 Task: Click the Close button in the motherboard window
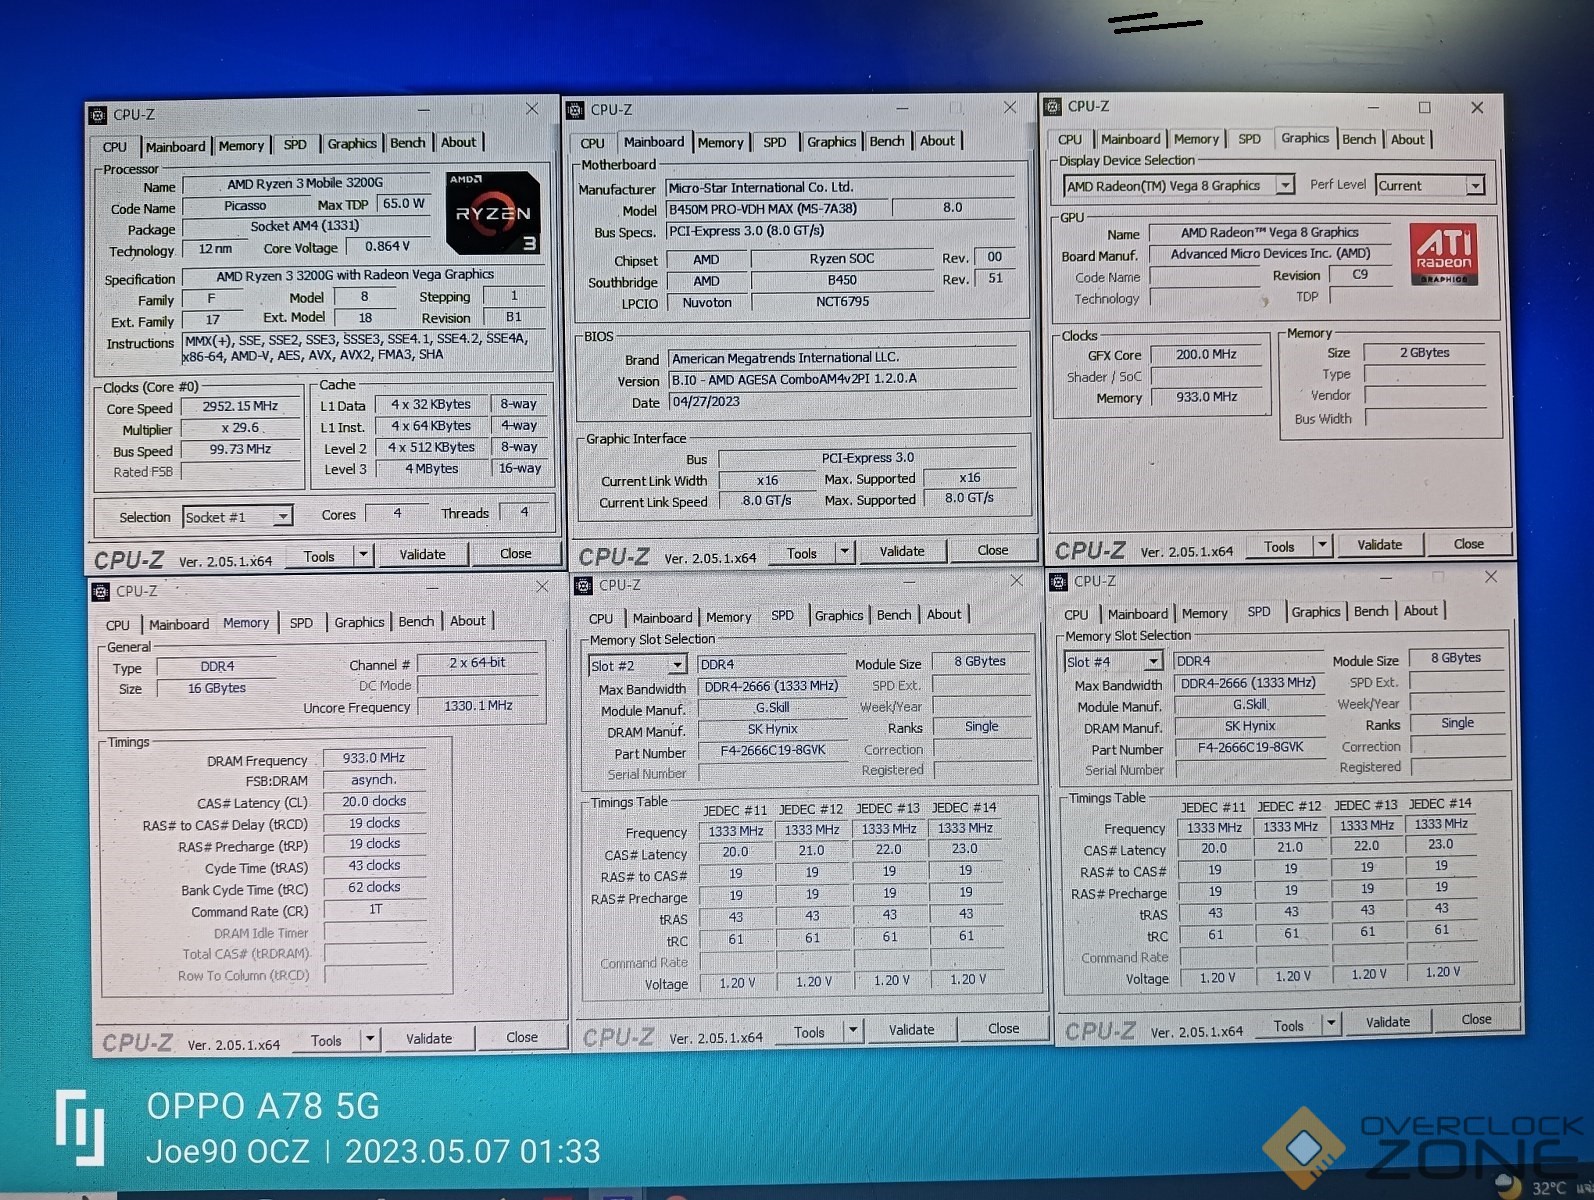(993, 550)
